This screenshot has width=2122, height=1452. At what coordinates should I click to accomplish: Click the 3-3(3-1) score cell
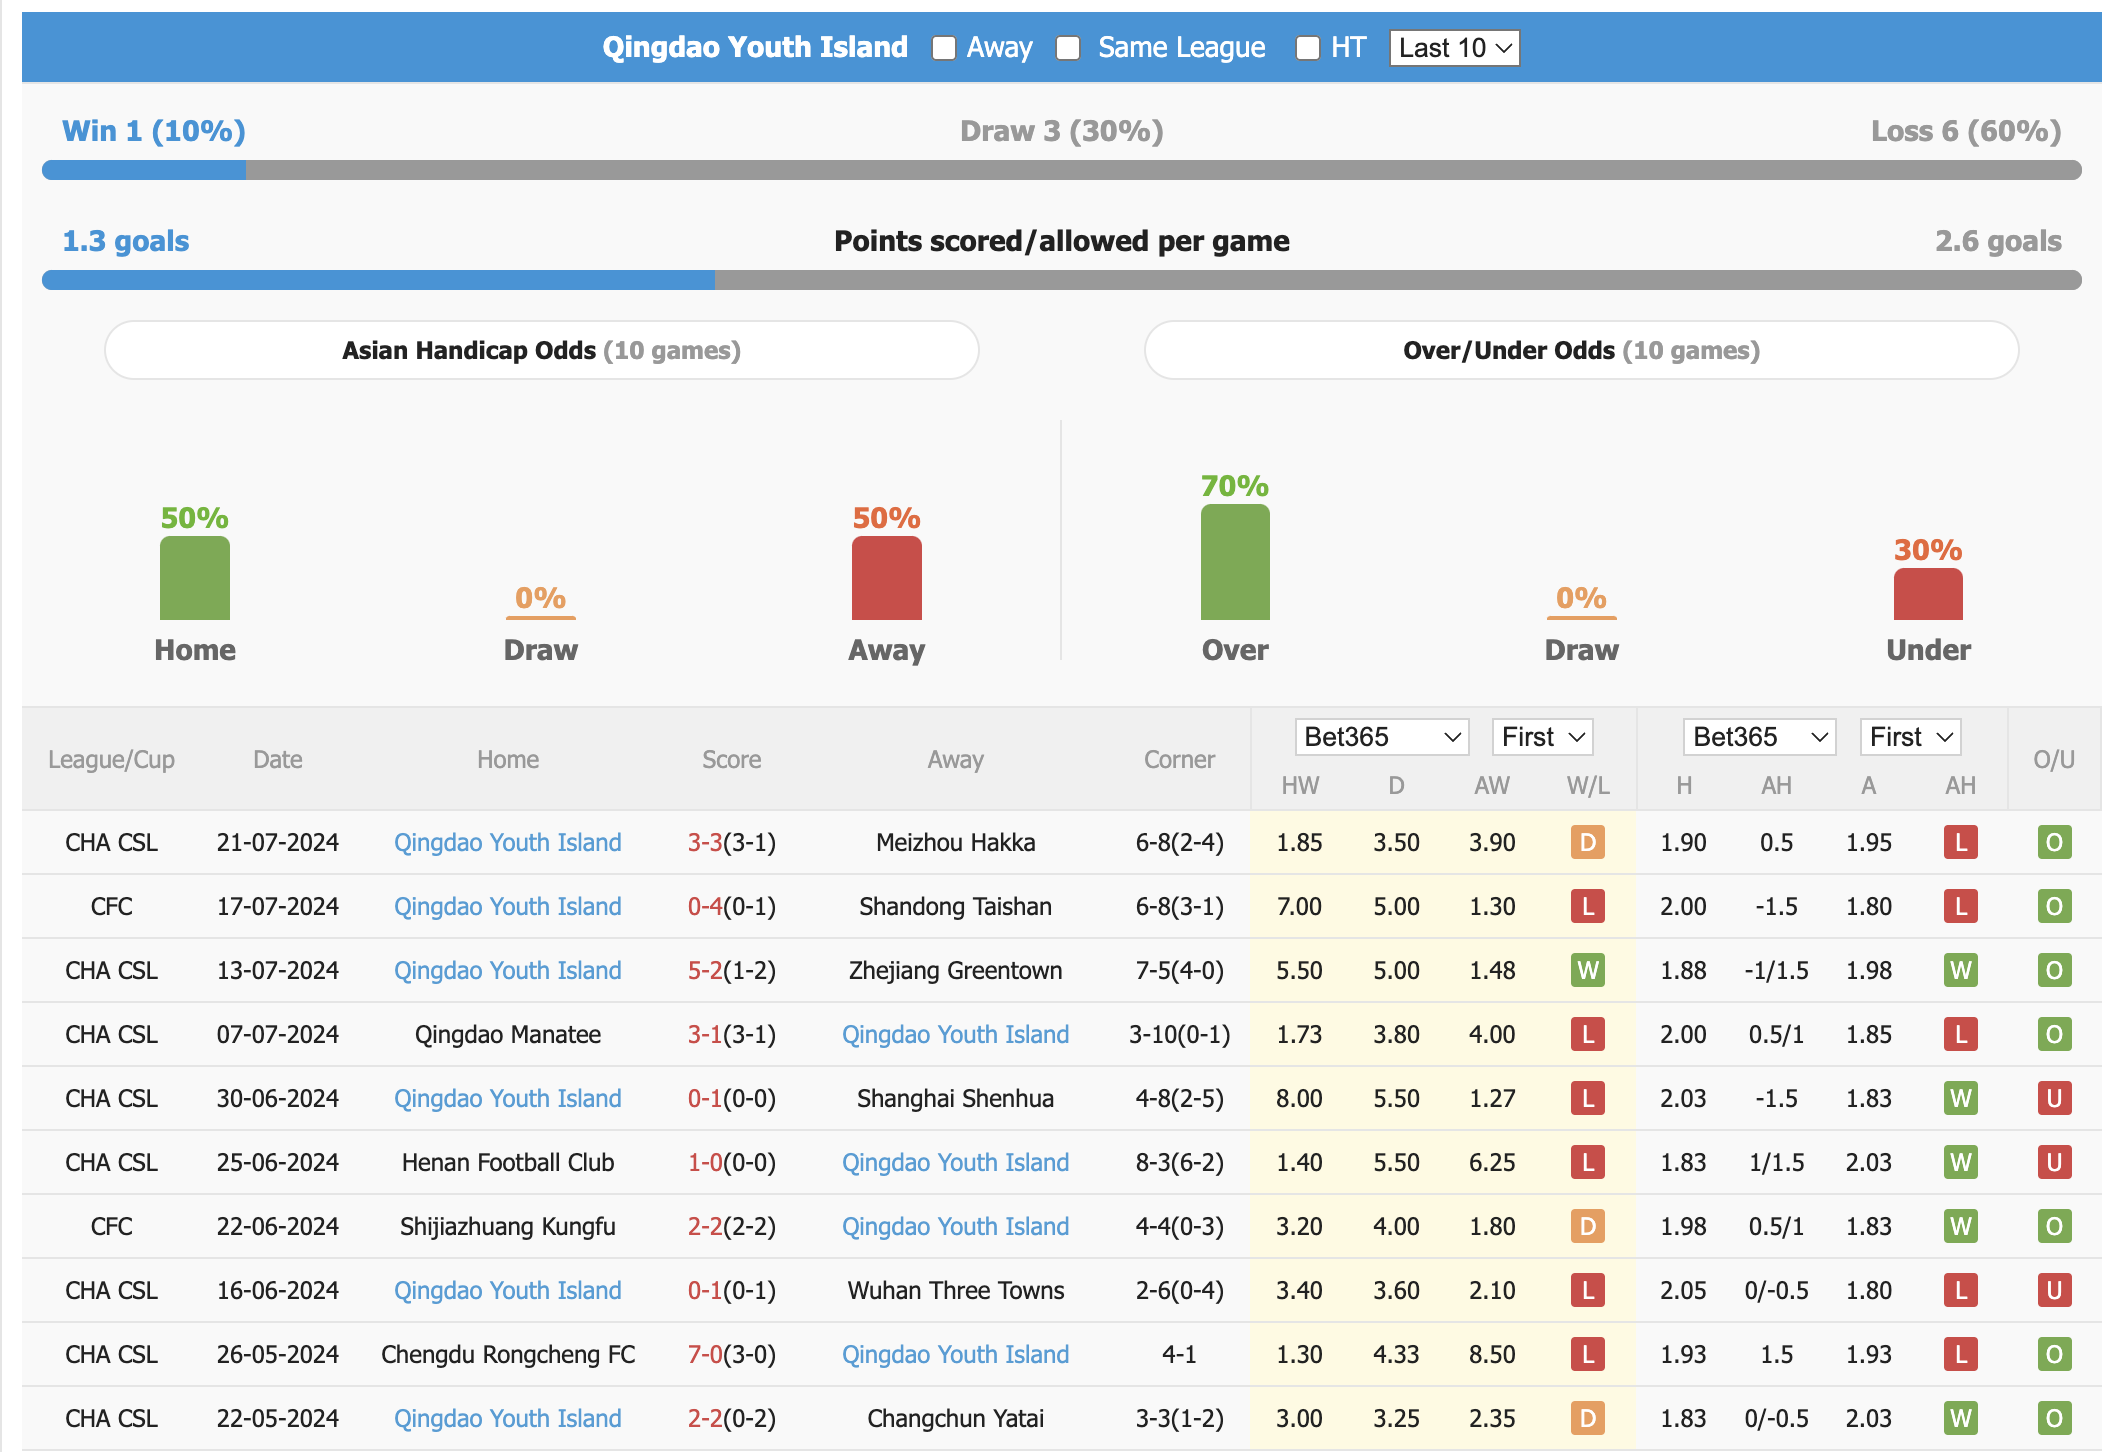(x=732, y=843)
